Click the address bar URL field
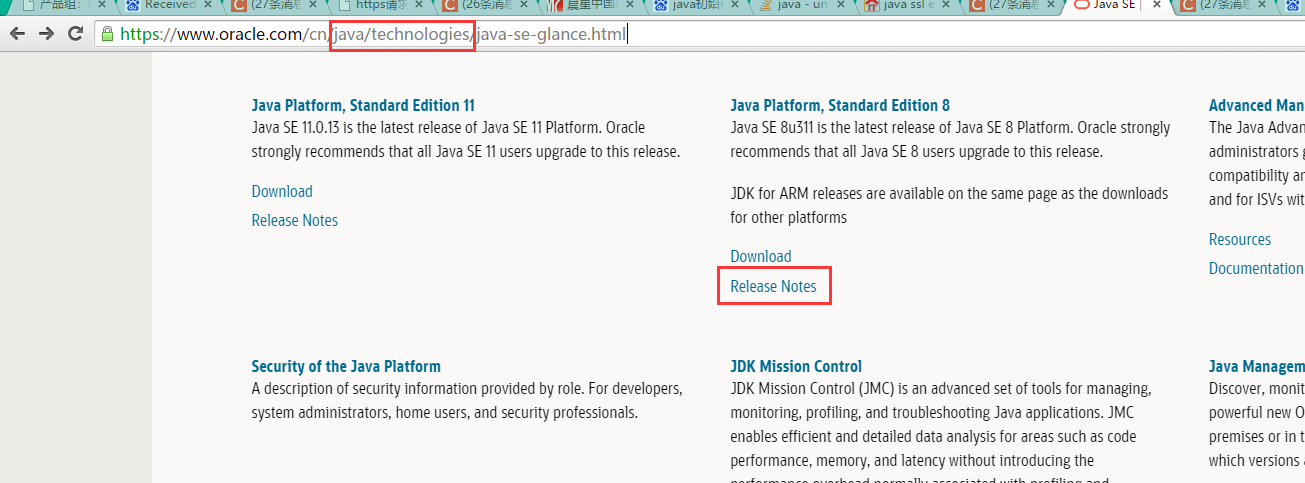The width and height of the screenshot is (1305, 483). point(700,34)
